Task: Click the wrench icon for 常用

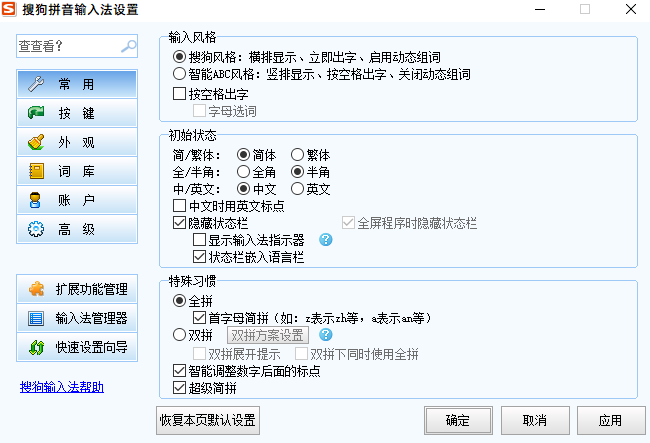Action: coord(36,84)
